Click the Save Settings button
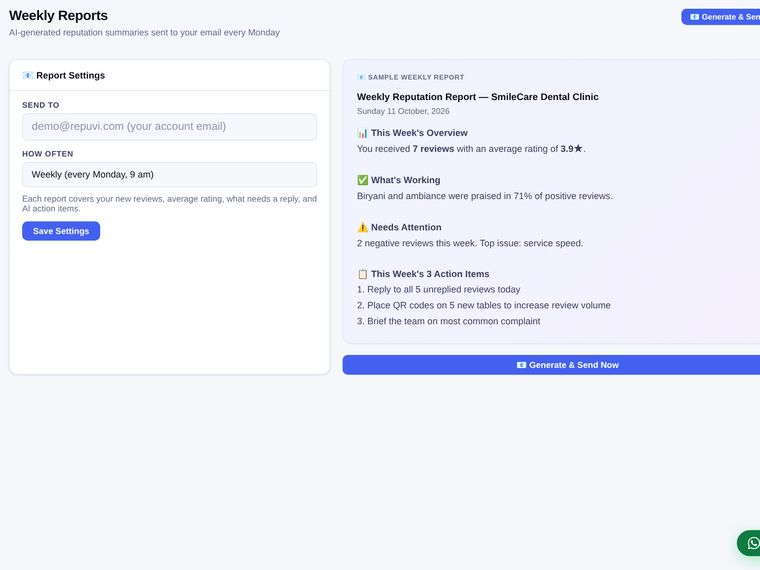Viewport: 760px width, 570px height. 61,231
